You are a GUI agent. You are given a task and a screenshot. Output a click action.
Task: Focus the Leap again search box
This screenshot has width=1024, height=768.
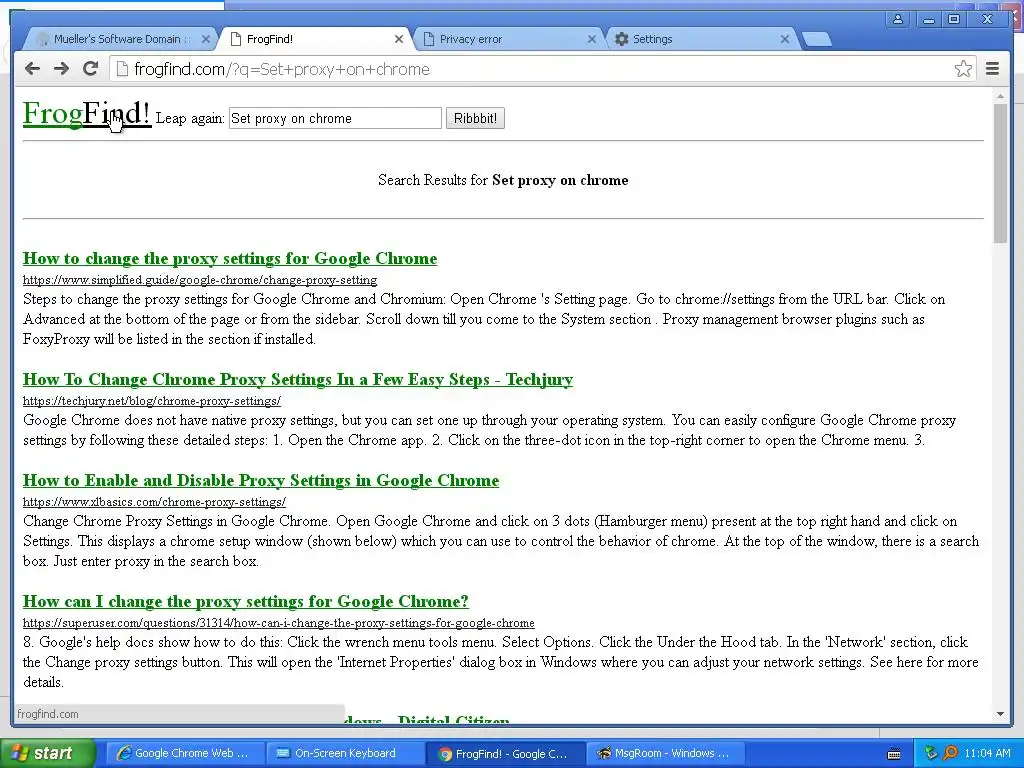[x=335, y=118]
